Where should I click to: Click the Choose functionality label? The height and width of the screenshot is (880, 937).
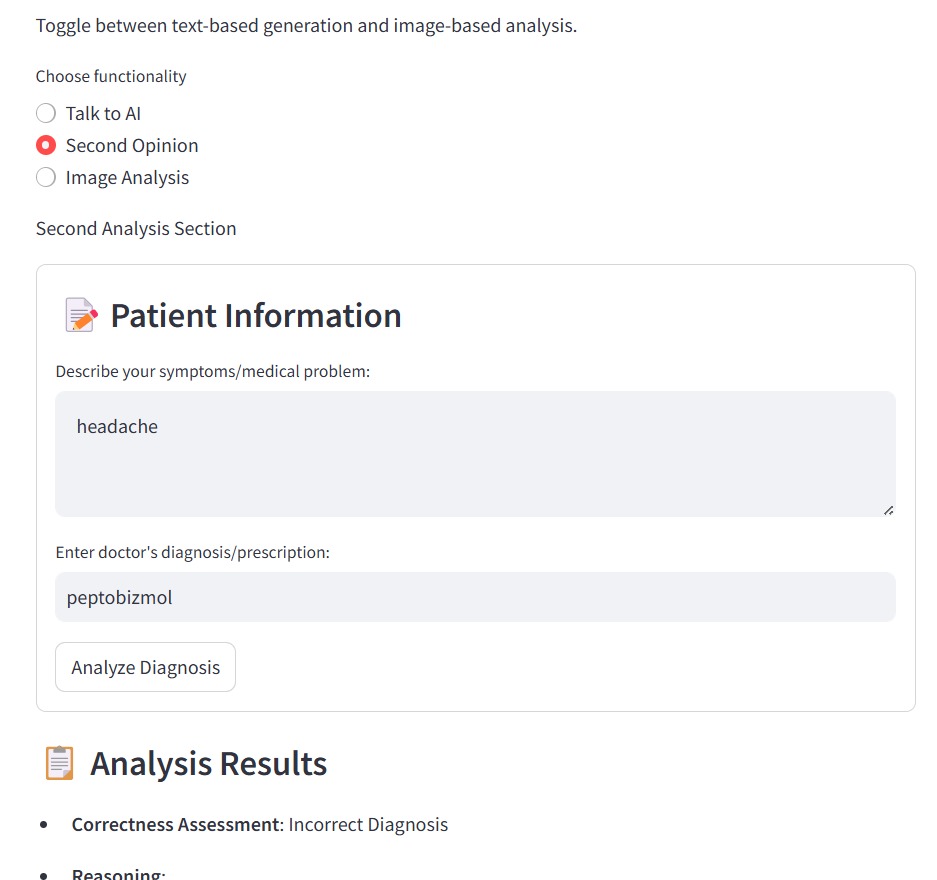tap(111, 77)
